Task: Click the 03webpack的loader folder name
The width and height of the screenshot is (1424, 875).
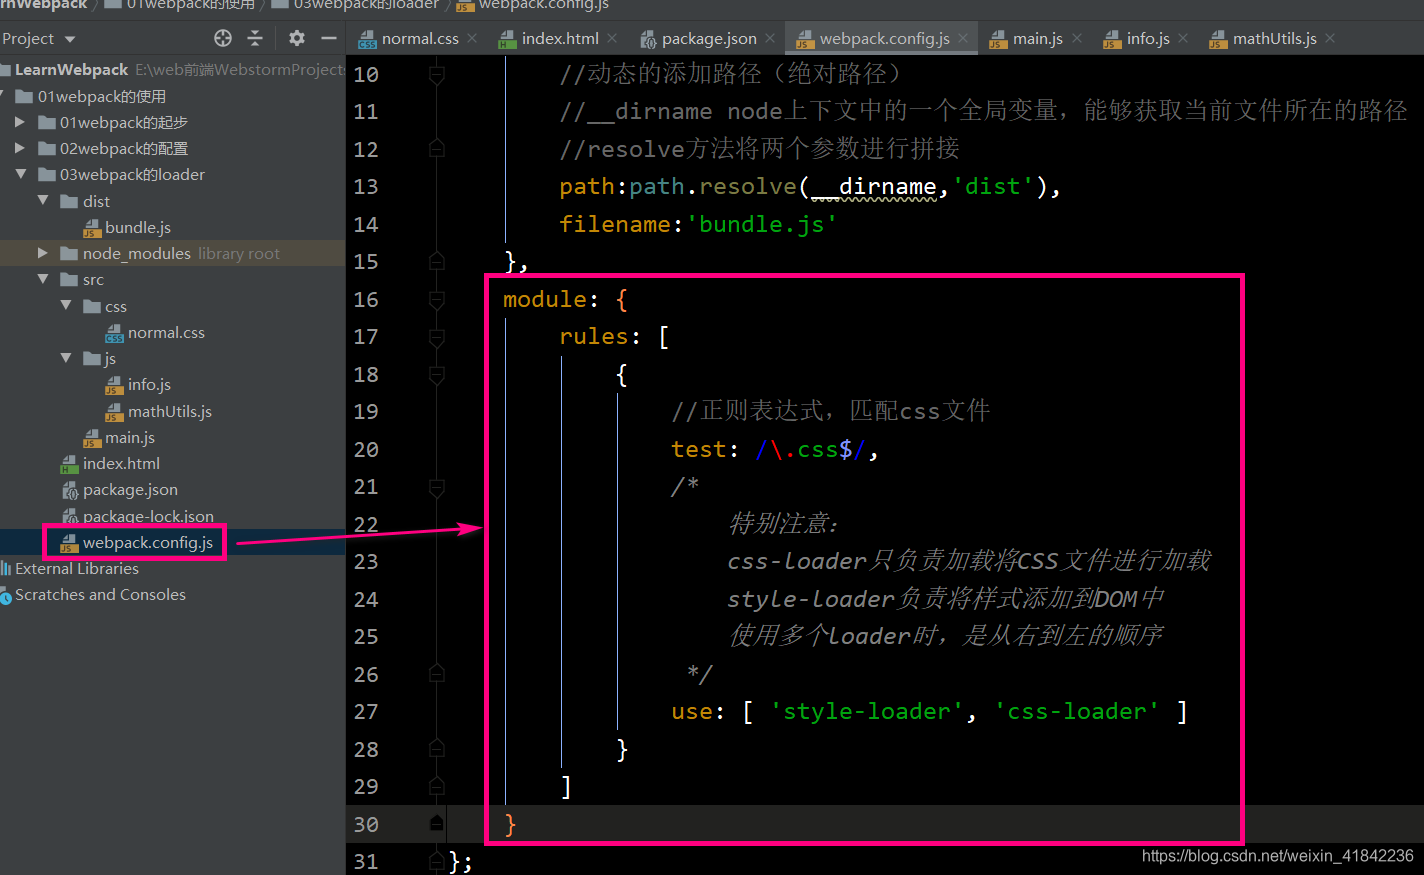Action: point(132,174)
